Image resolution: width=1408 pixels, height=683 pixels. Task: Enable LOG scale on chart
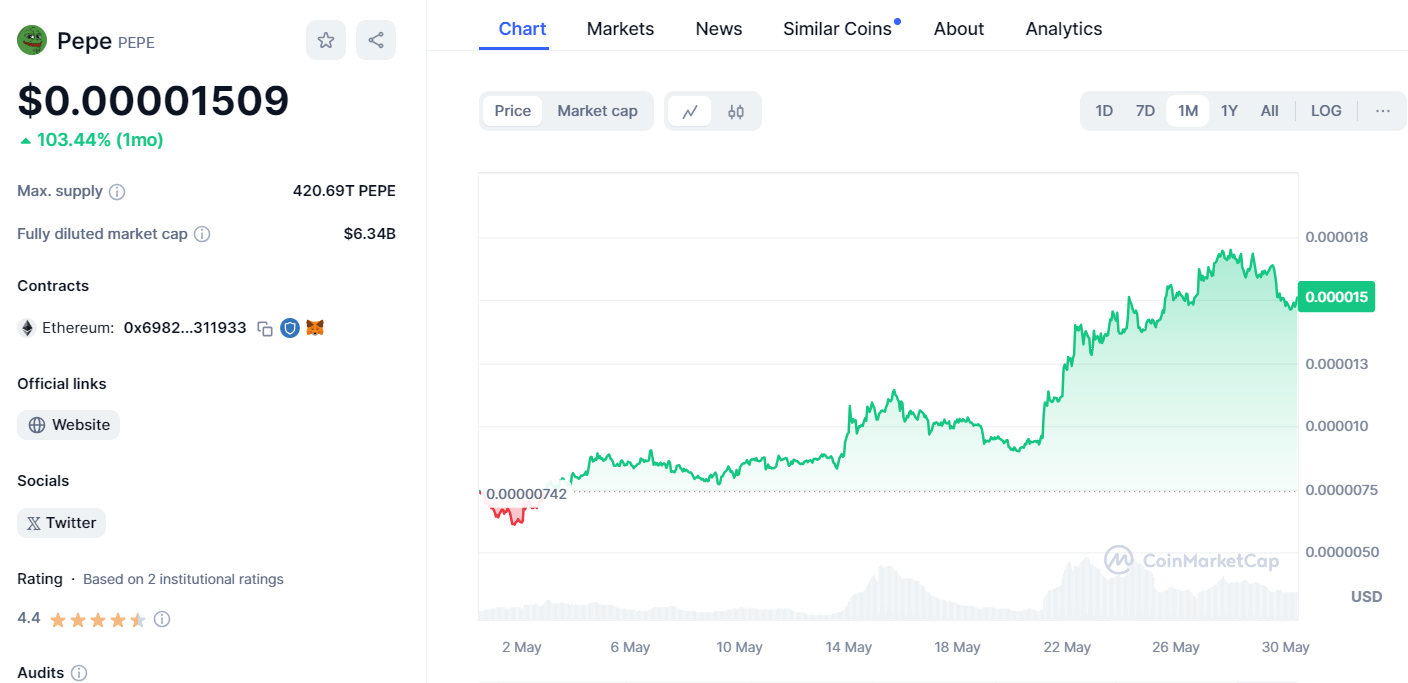1326,111
